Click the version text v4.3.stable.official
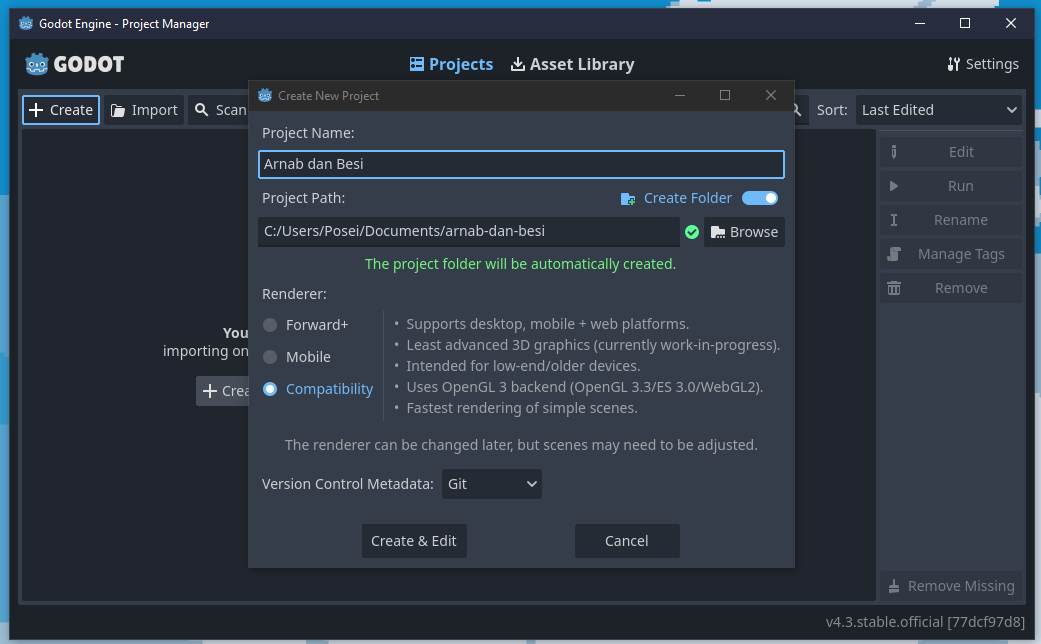Screen dimensions: 1041x644 (x=925, y=622)
